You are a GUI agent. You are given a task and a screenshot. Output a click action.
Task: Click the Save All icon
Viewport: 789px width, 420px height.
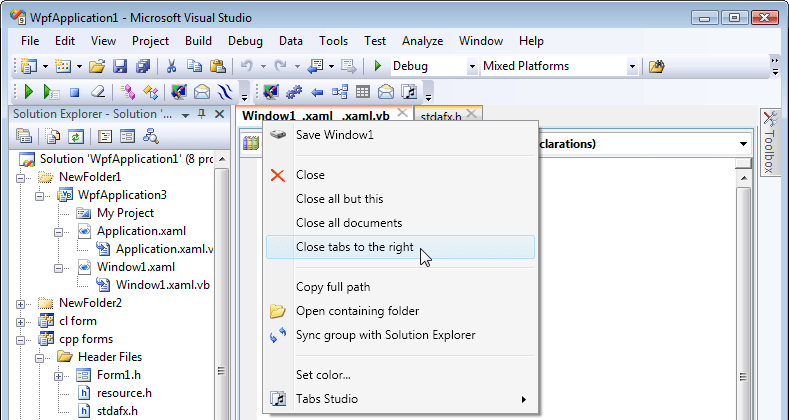(143, 66)
